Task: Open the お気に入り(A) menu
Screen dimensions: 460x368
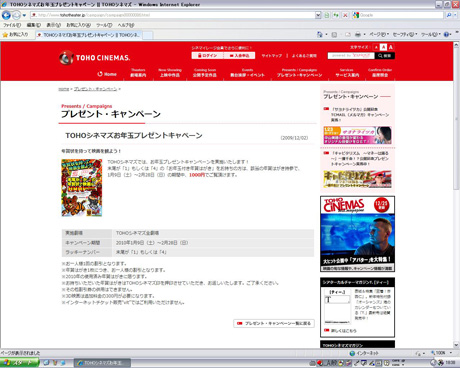Action: 78,25
